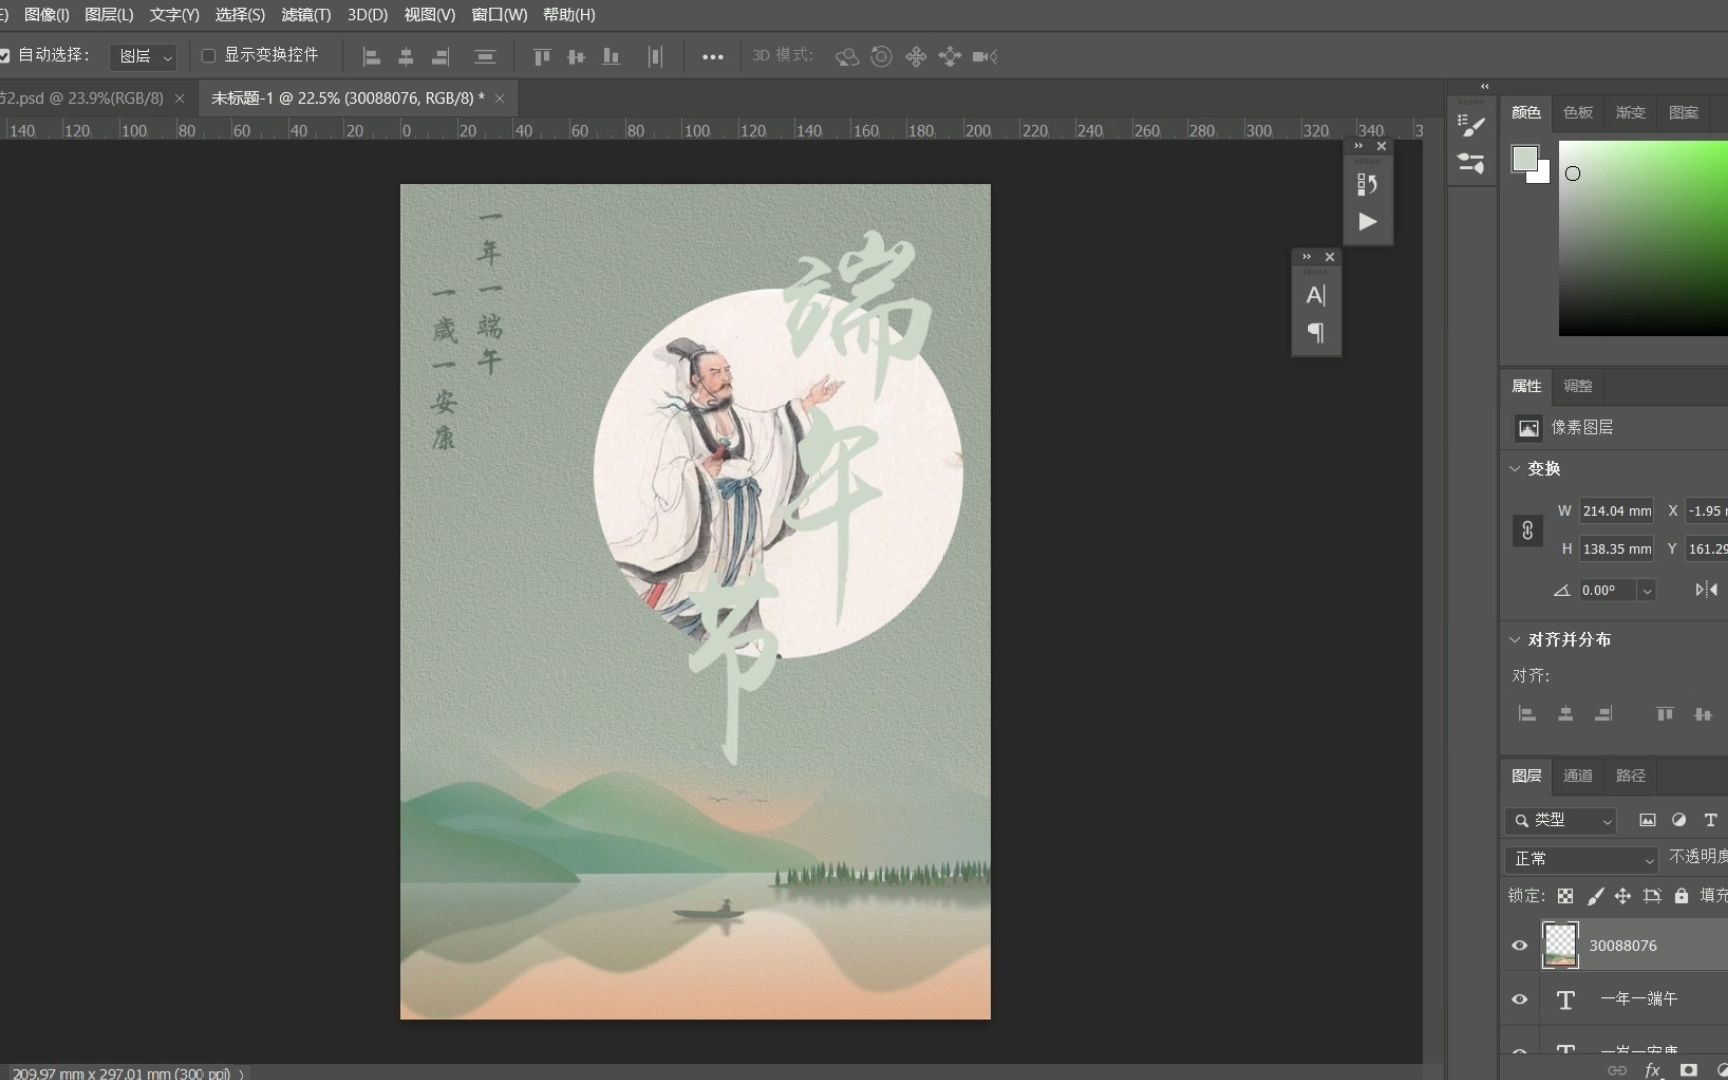This screenshot has width=1728, height=1080.
Task: Toggle prevent artboard auto-nesting lock
Action: (1652, 896)
